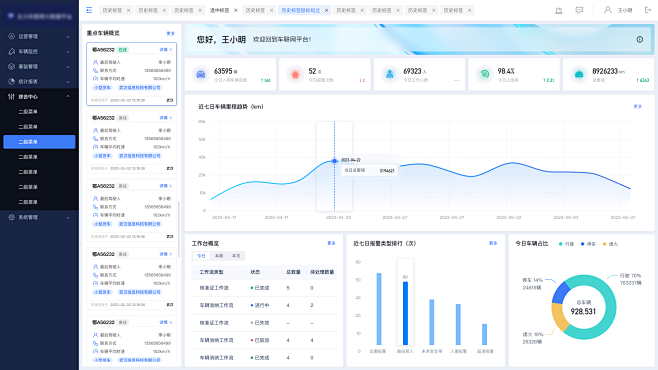658x370 pixels.
Task: Expand the 统计报表 menu chevron
Action: 68,81
